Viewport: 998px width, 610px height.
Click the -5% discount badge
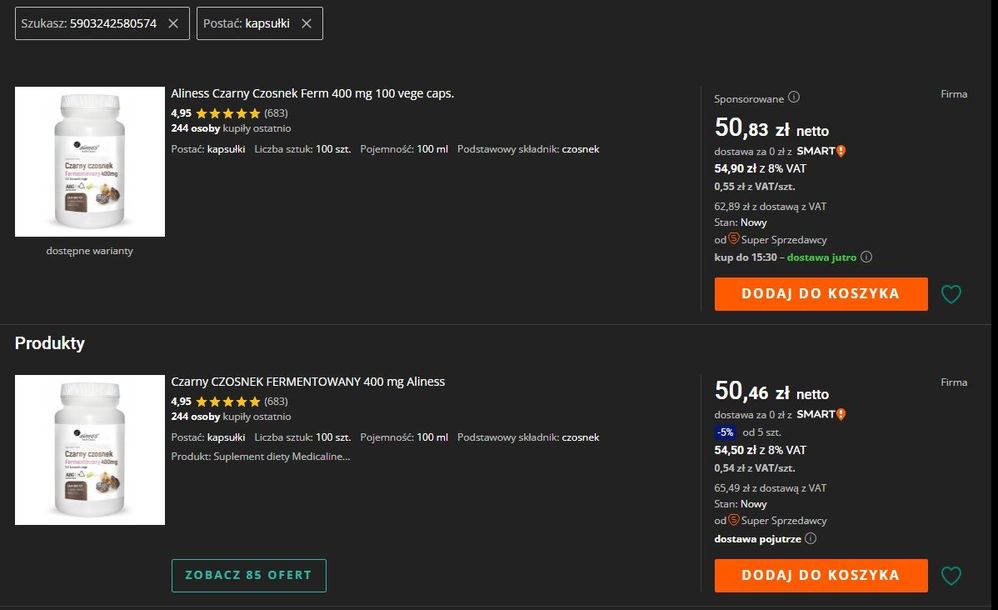725,432
